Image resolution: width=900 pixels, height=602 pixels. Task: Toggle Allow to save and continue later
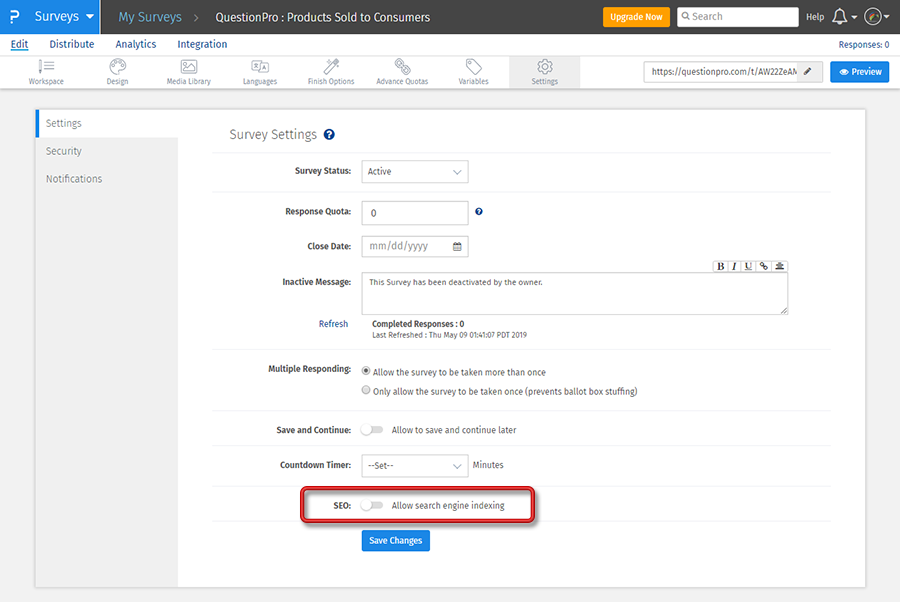(x=372, y=430)
